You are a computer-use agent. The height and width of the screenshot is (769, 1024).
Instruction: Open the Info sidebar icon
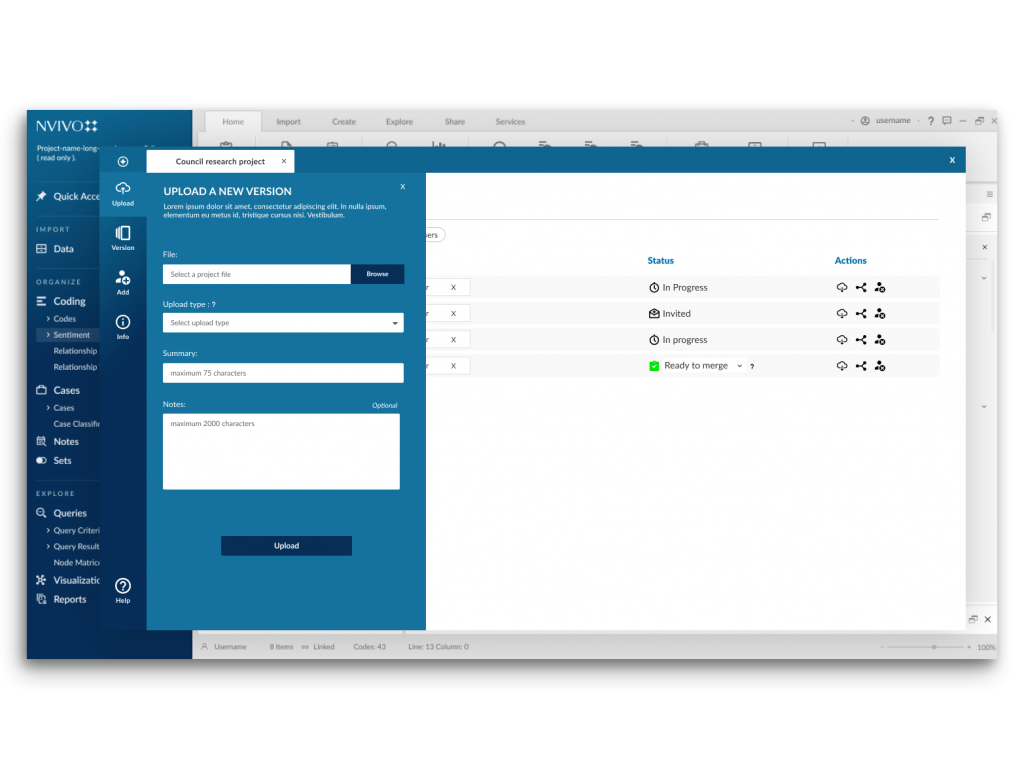click(123, 326)
